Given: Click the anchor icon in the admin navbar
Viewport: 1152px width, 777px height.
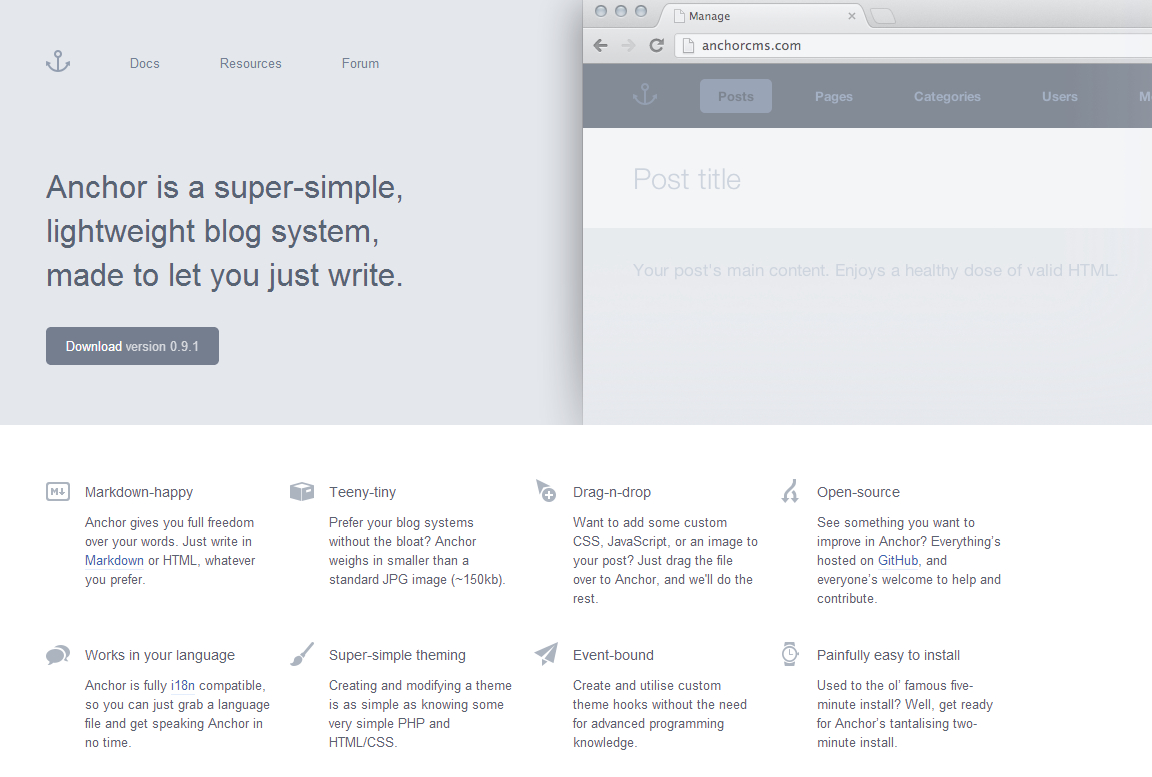Looking at the screenshot, I should coord(645,96).
